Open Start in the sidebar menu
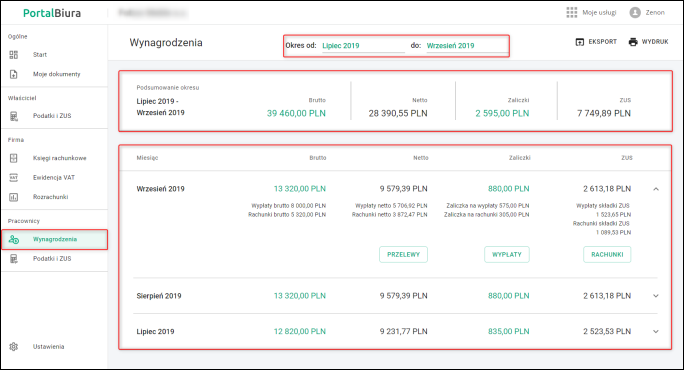Screen dimensions: 684x370 40,55
